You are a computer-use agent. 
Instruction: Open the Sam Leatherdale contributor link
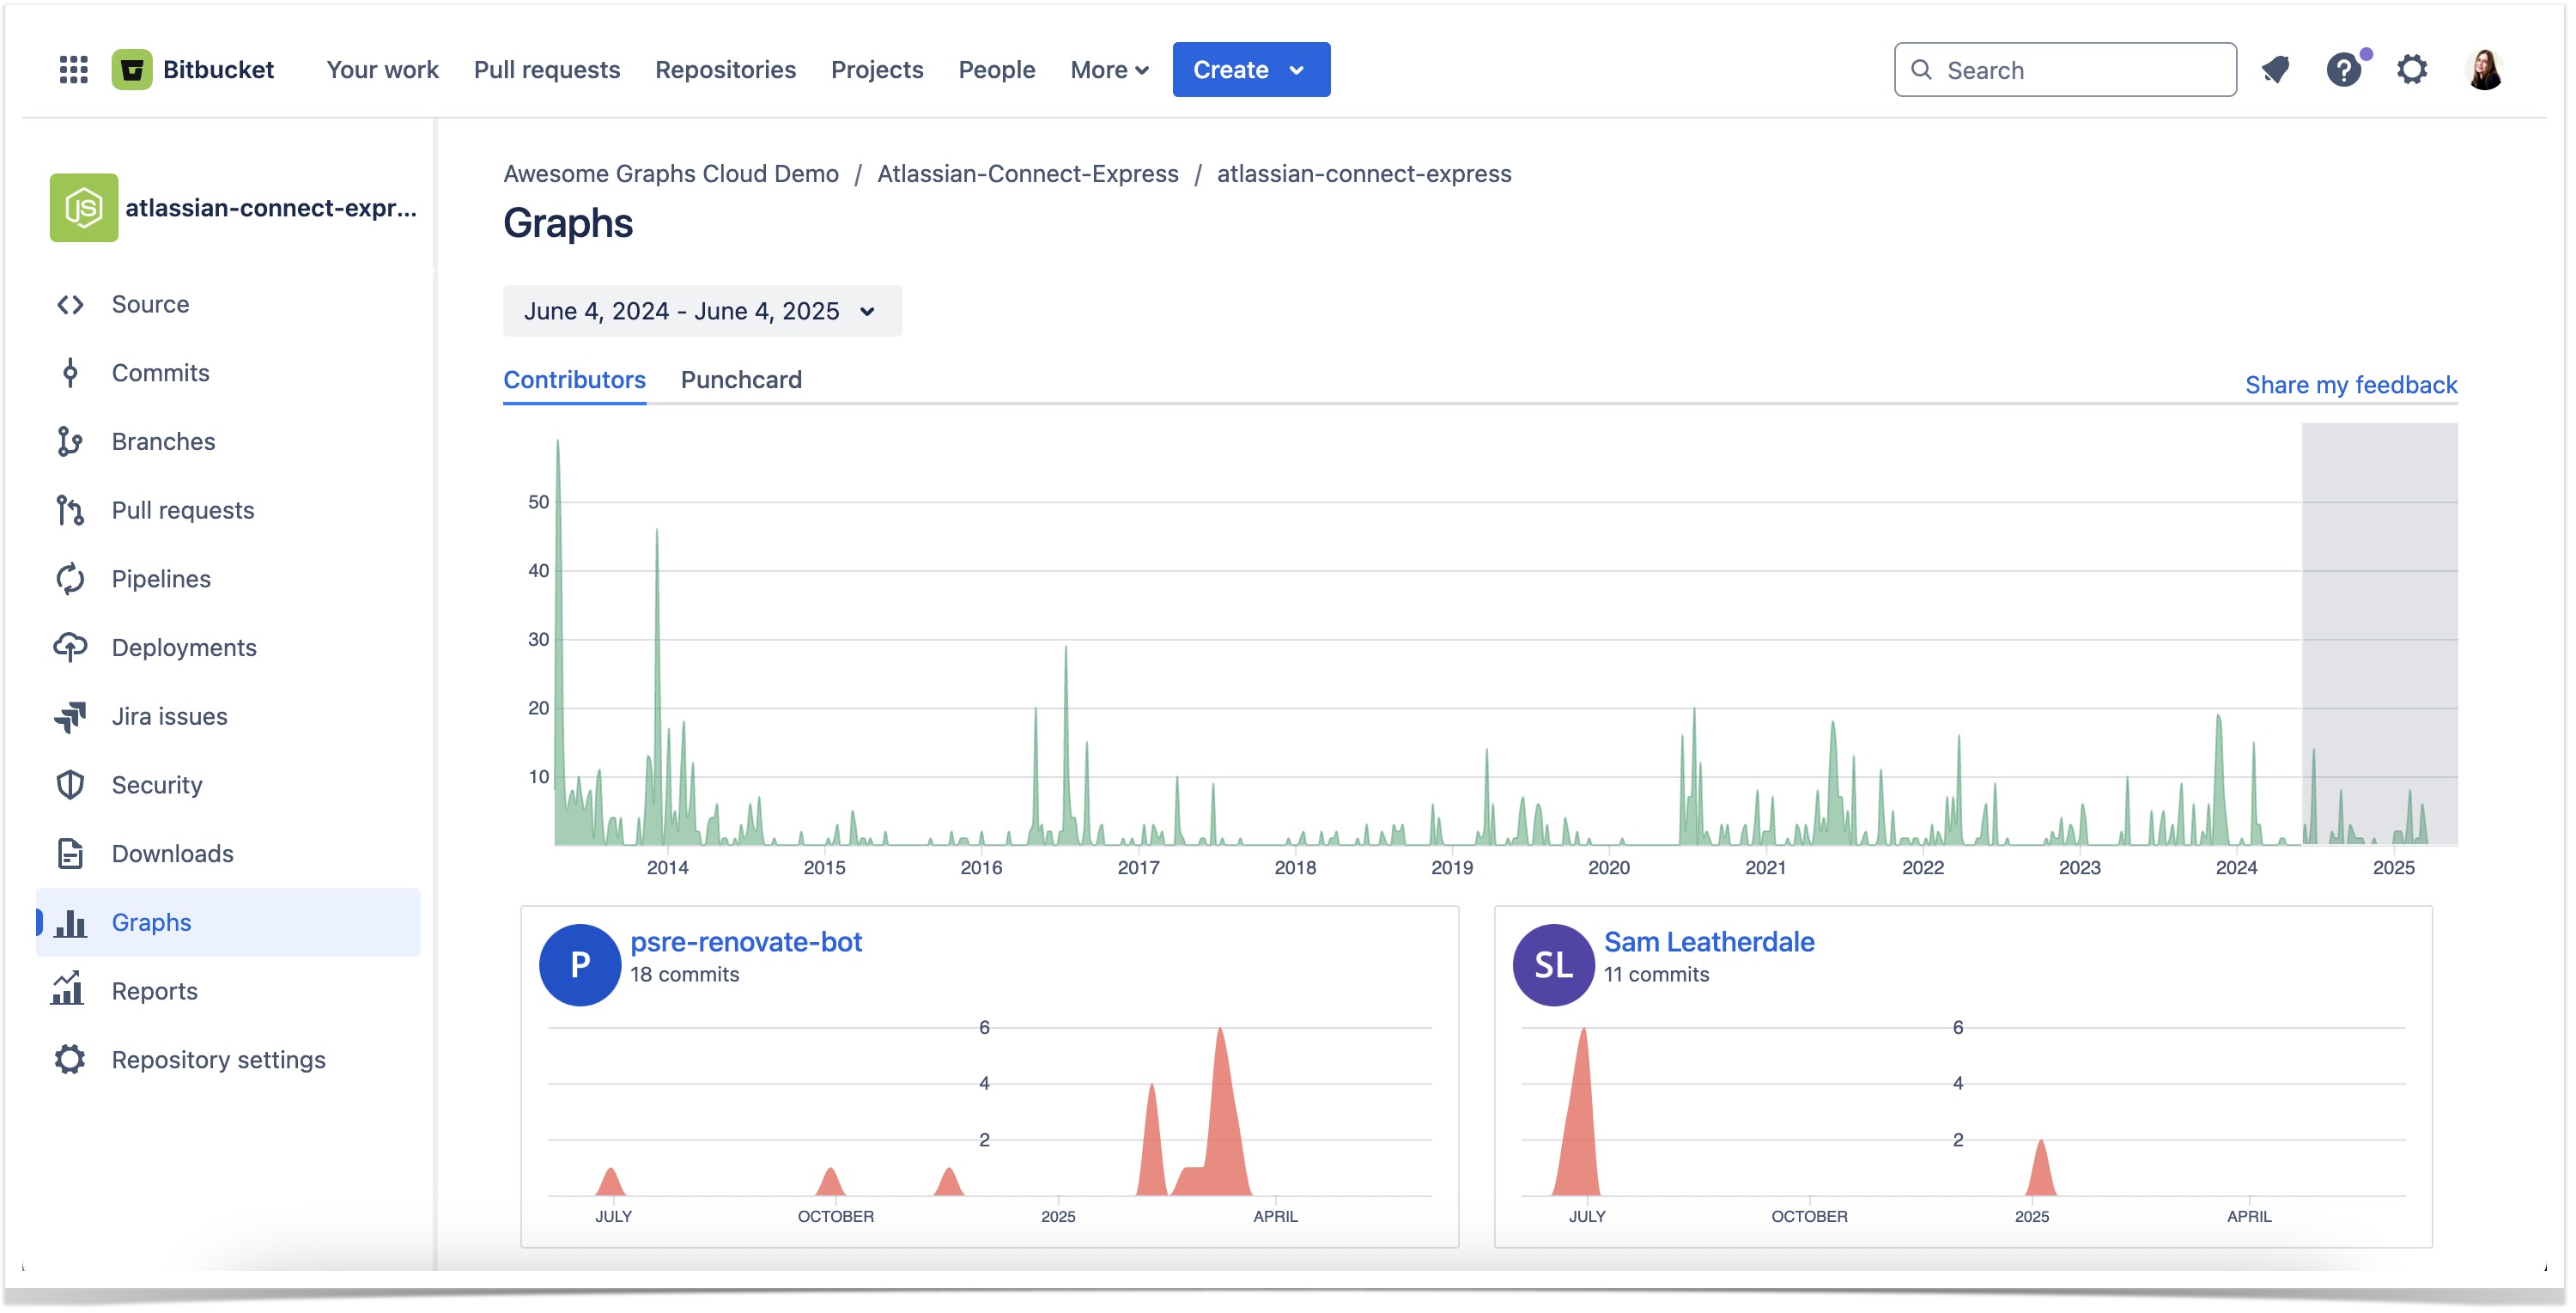pos(1708,942)
